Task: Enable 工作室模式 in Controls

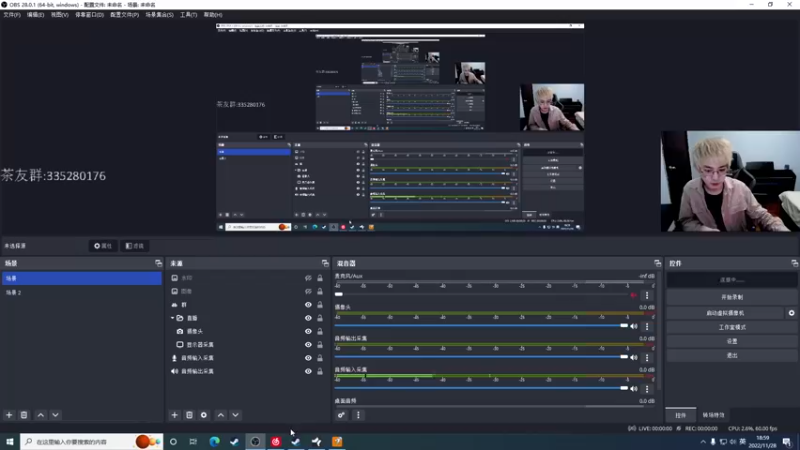Action: pyautogui.click(x=732, y=327)
